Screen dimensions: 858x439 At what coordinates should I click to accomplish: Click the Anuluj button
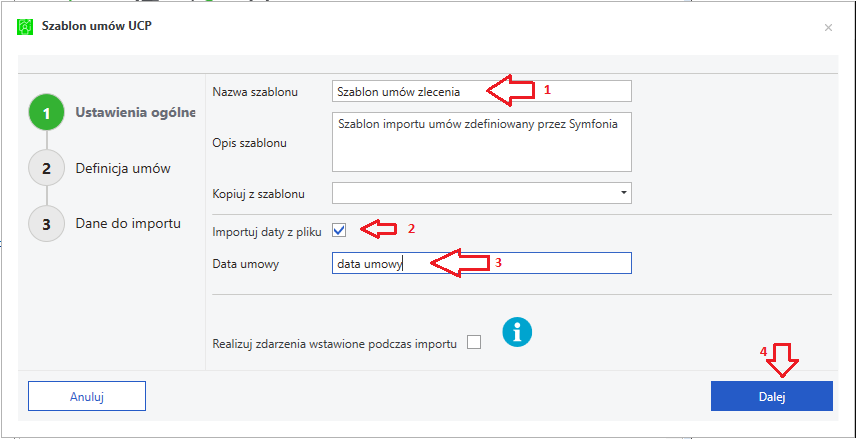pos(87,396)
